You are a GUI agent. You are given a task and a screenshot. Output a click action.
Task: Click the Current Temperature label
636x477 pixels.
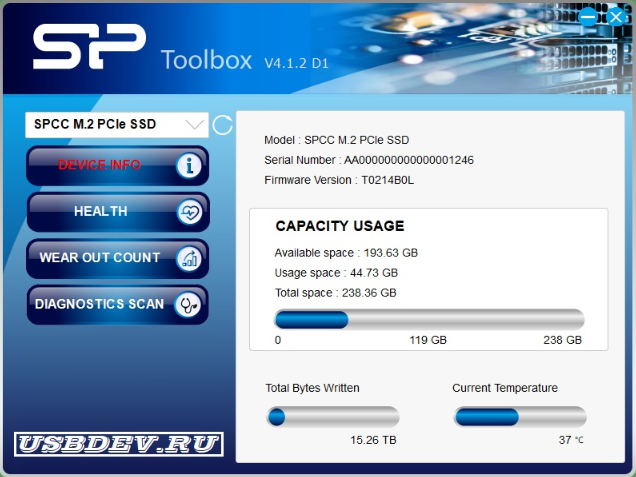pyautogui.click(x=505, y=388)
